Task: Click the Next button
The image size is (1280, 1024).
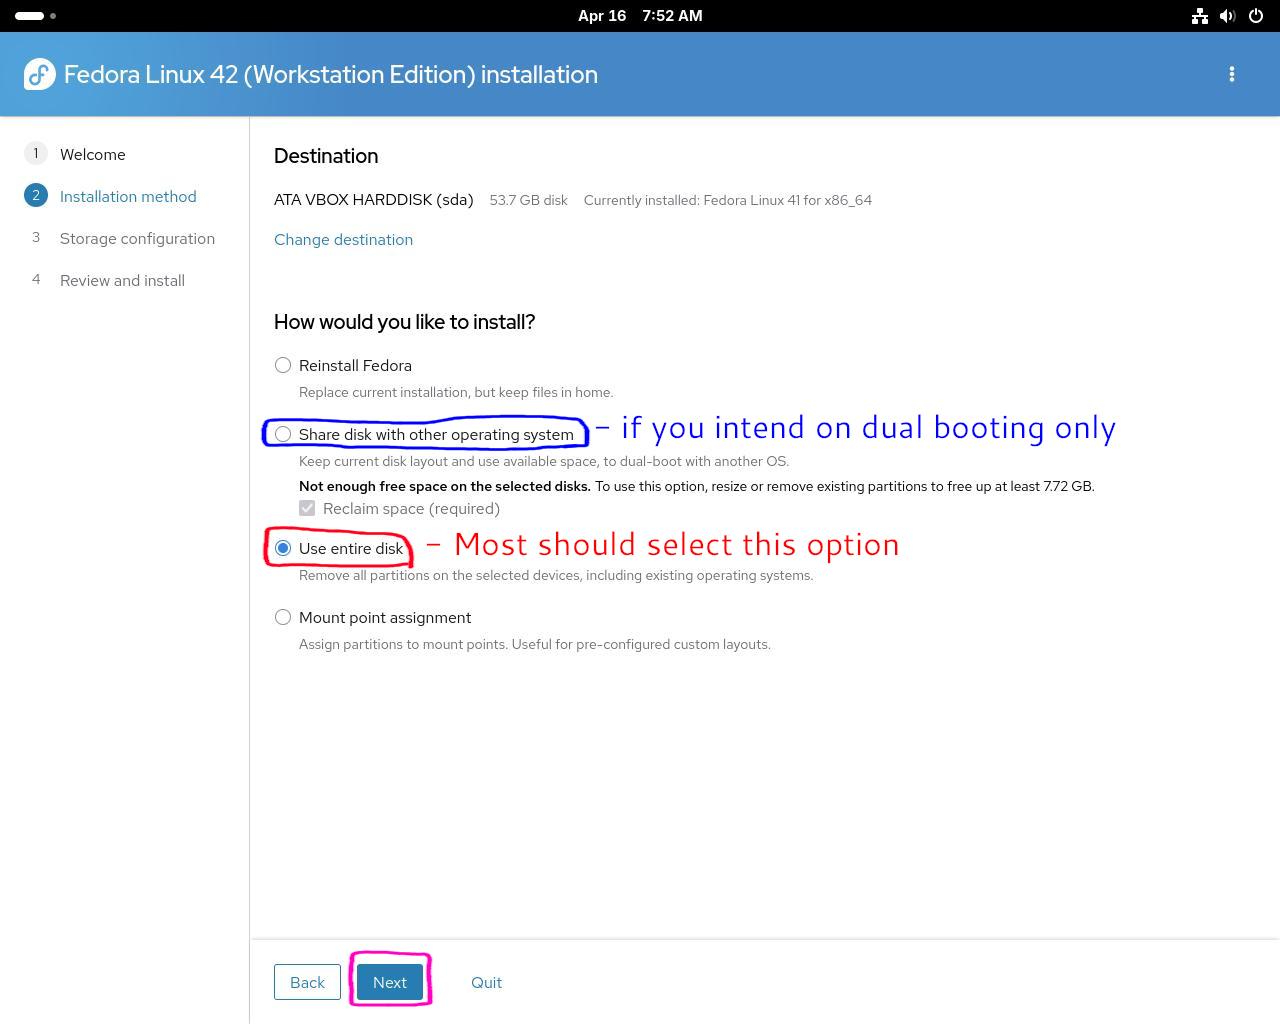Action: point(390,982)
